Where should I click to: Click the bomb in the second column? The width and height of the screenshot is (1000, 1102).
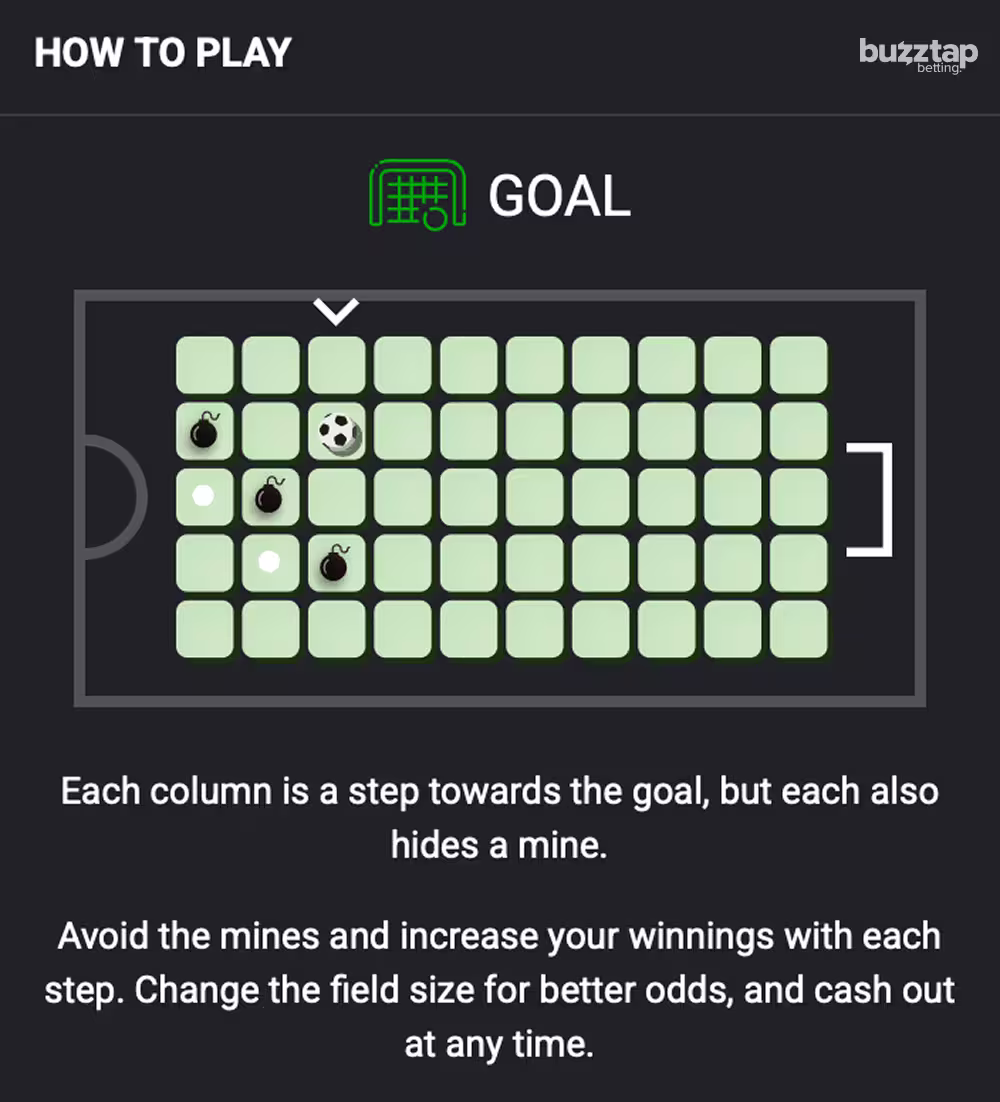[x=270, y=497]
